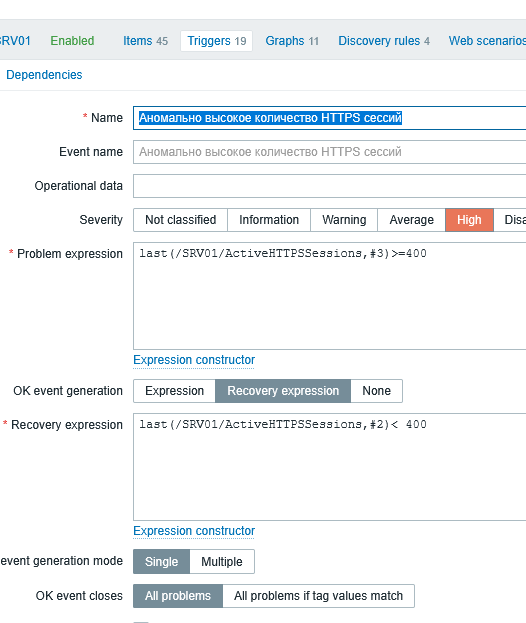Switch to Dependencies tab

[x=44, y=75]
